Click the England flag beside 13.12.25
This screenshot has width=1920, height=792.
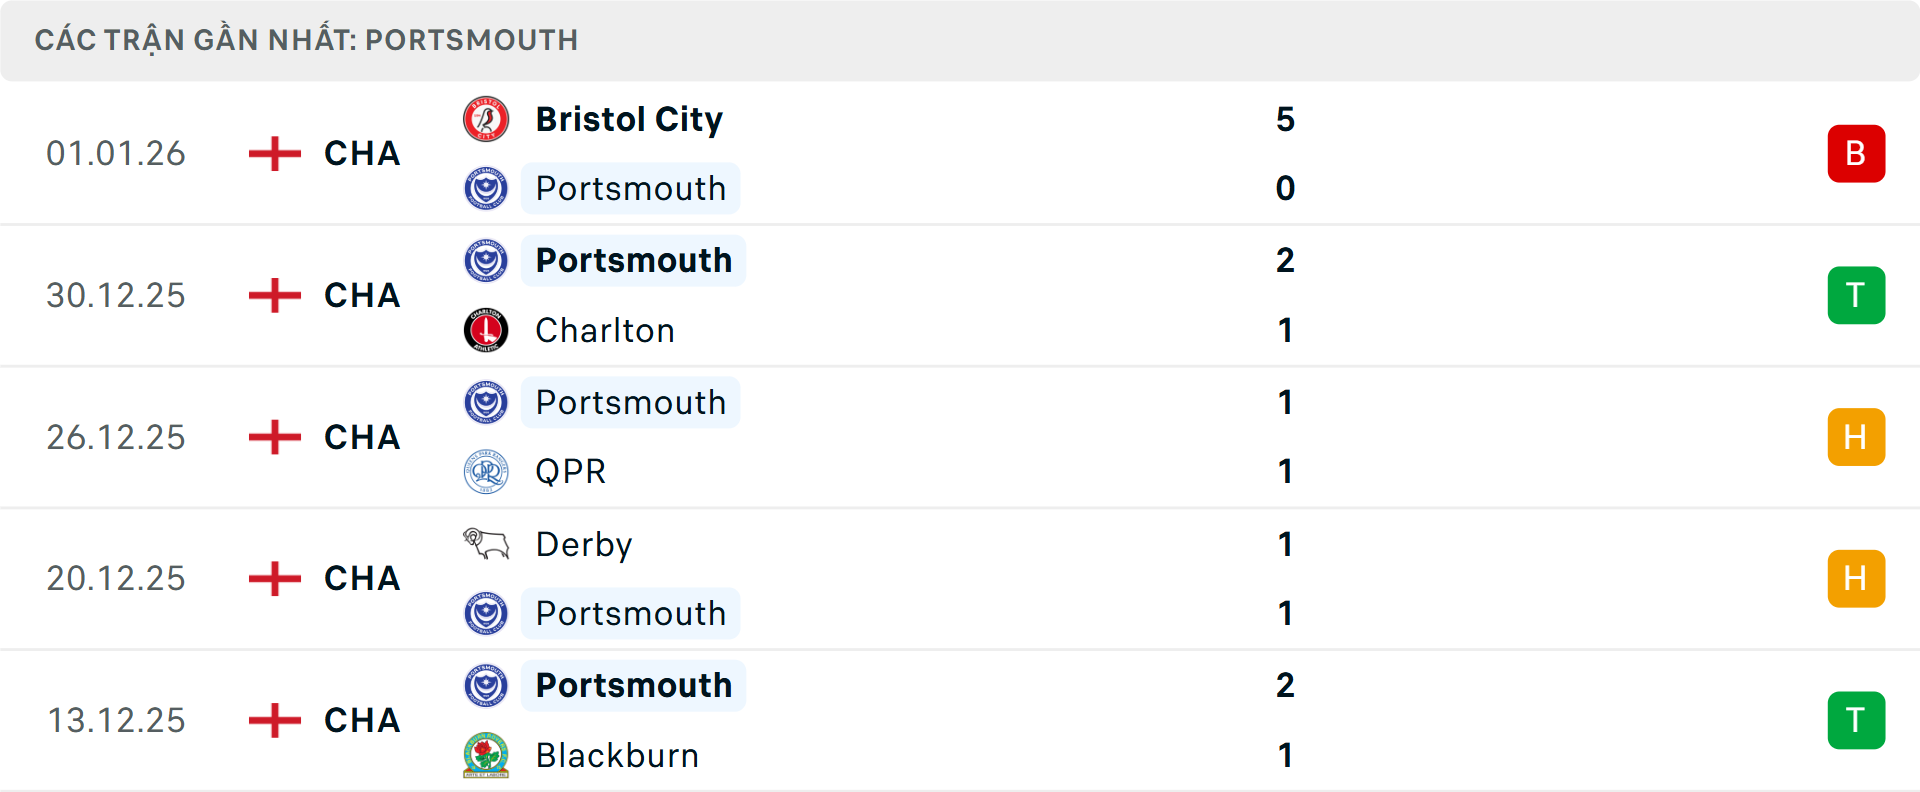[273, 720]
